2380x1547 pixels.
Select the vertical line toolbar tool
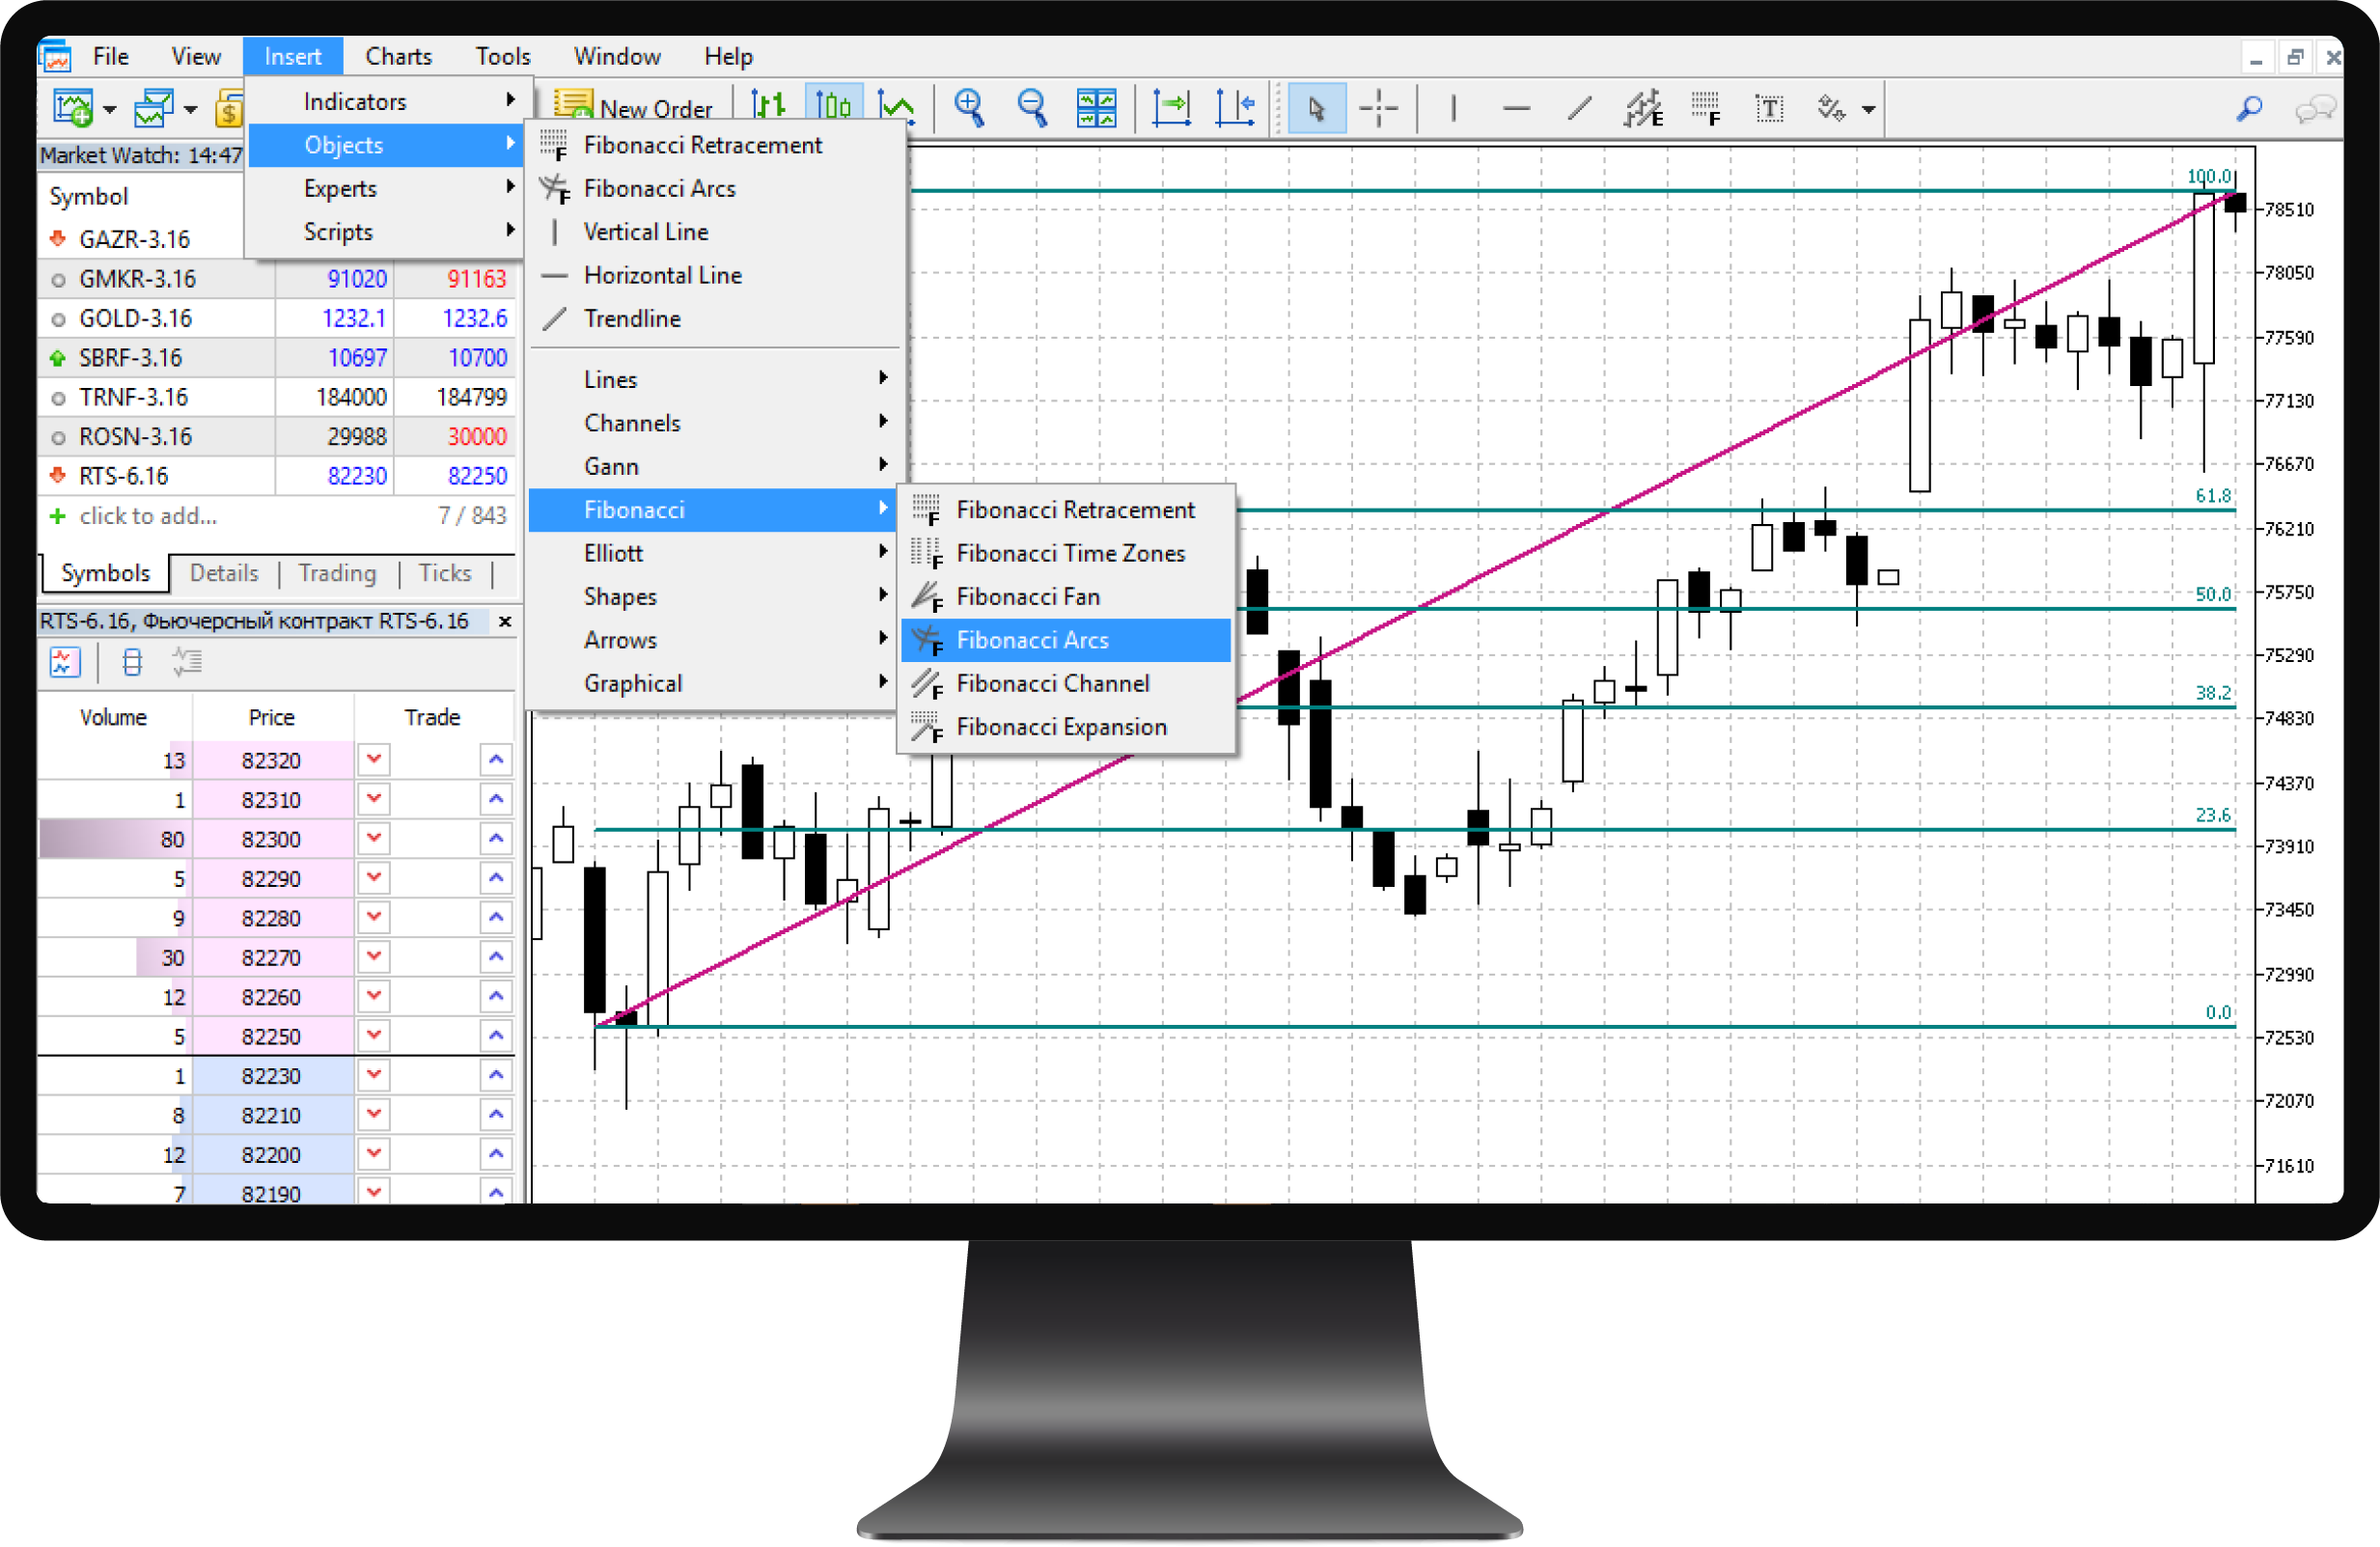pyautogui.click(x=1453, y=108)
